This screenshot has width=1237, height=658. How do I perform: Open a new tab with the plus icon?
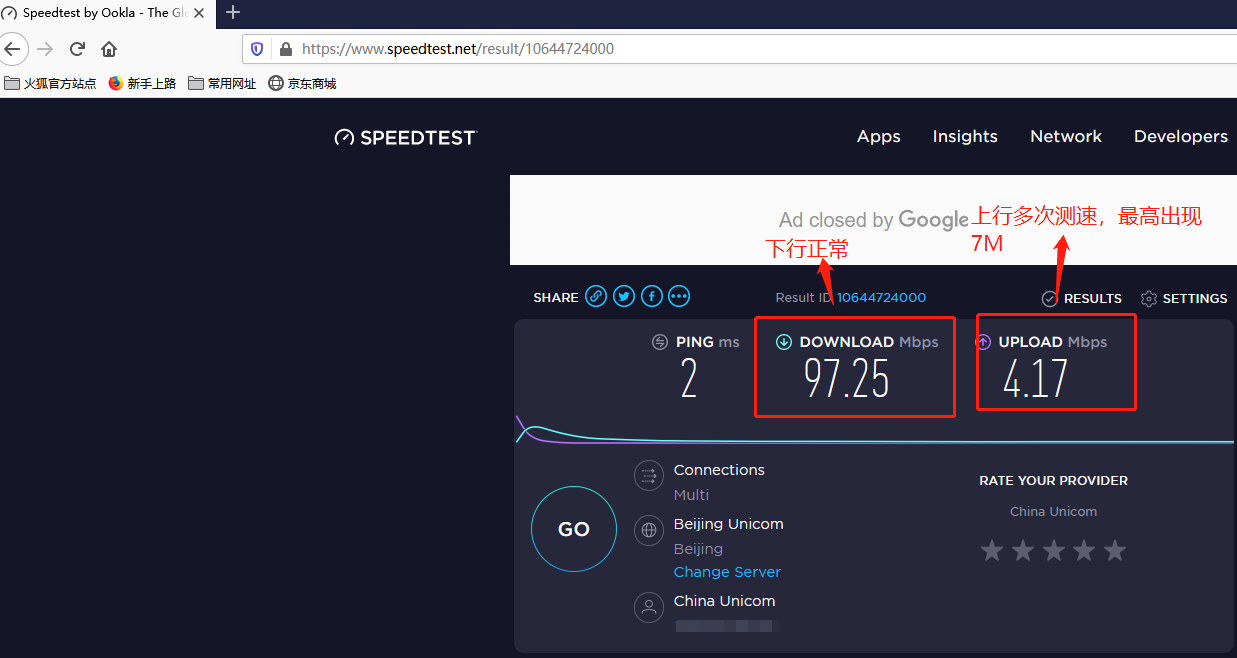pos(233,12)
